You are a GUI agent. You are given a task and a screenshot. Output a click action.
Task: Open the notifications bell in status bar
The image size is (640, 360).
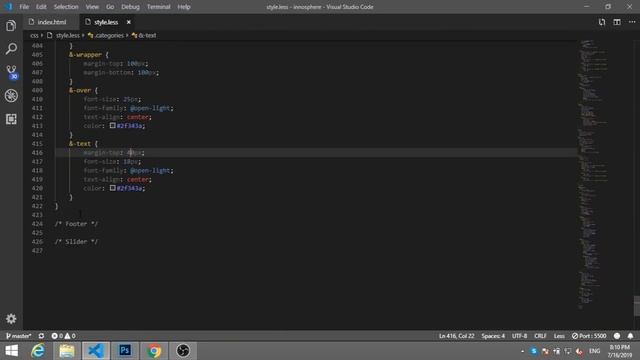pos(630,336)
